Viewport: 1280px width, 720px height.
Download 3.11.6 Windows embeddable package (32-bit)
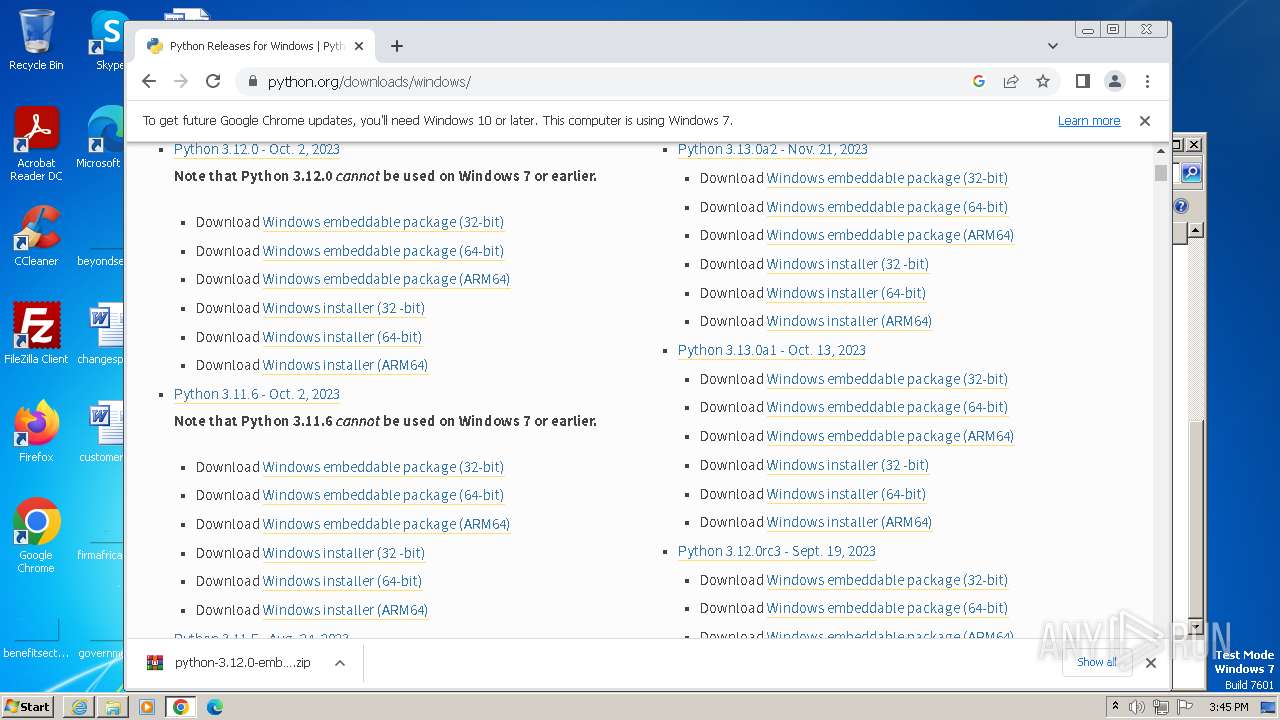point(383,467)
